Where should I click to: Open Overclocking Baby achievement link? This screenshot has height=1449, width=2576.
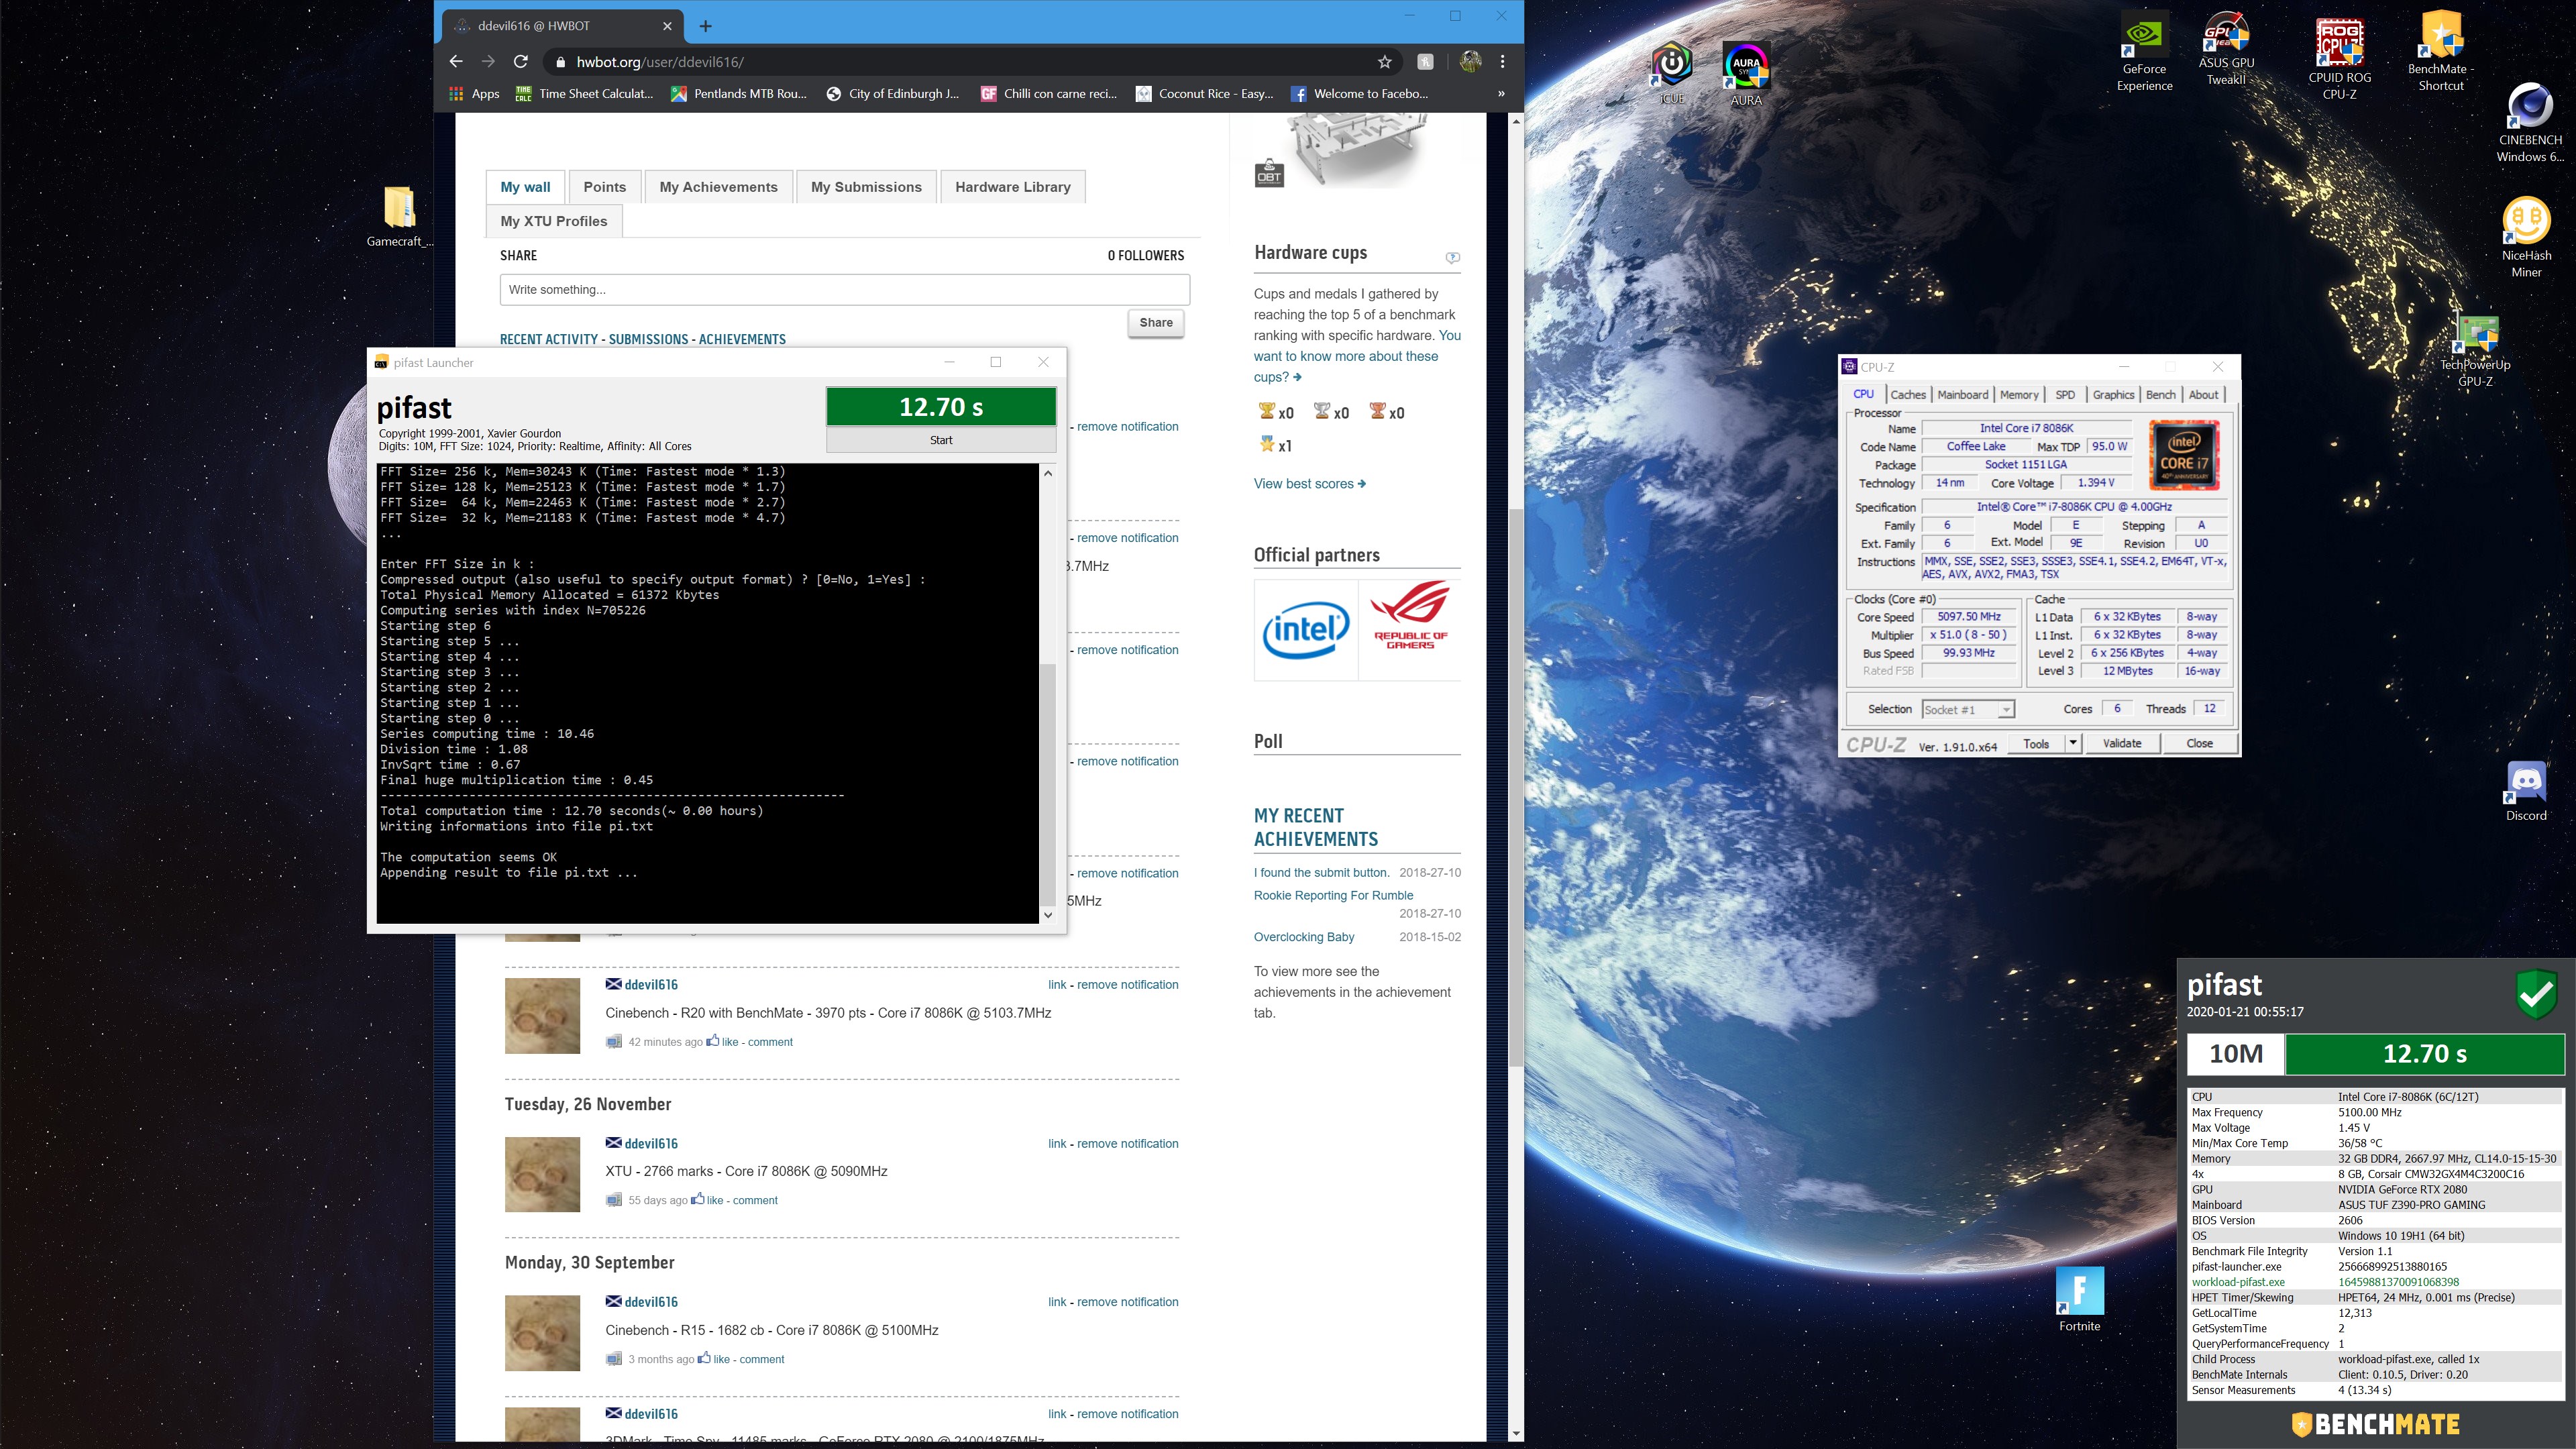click(1304, 937)
